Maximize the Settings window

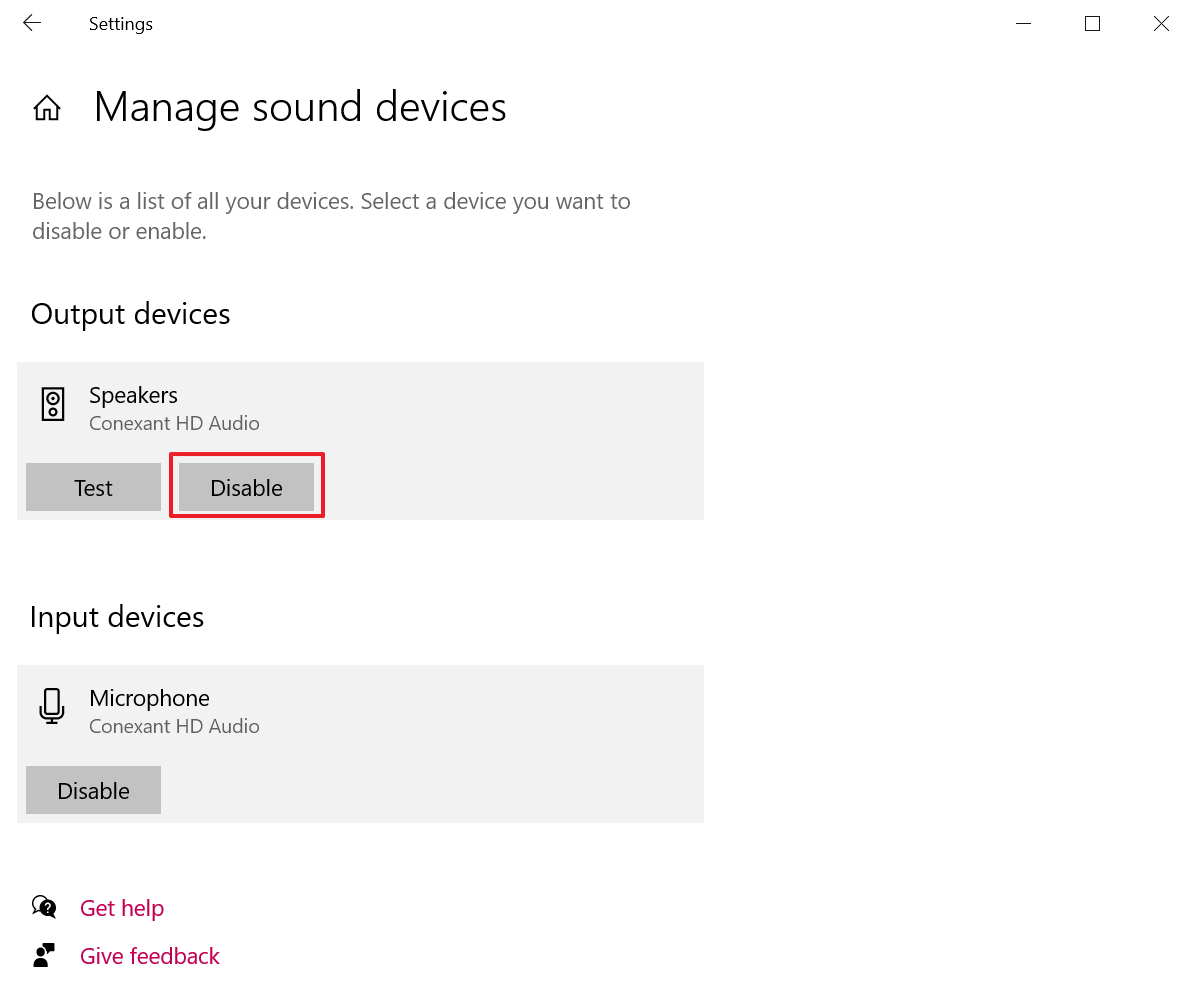1092,24
